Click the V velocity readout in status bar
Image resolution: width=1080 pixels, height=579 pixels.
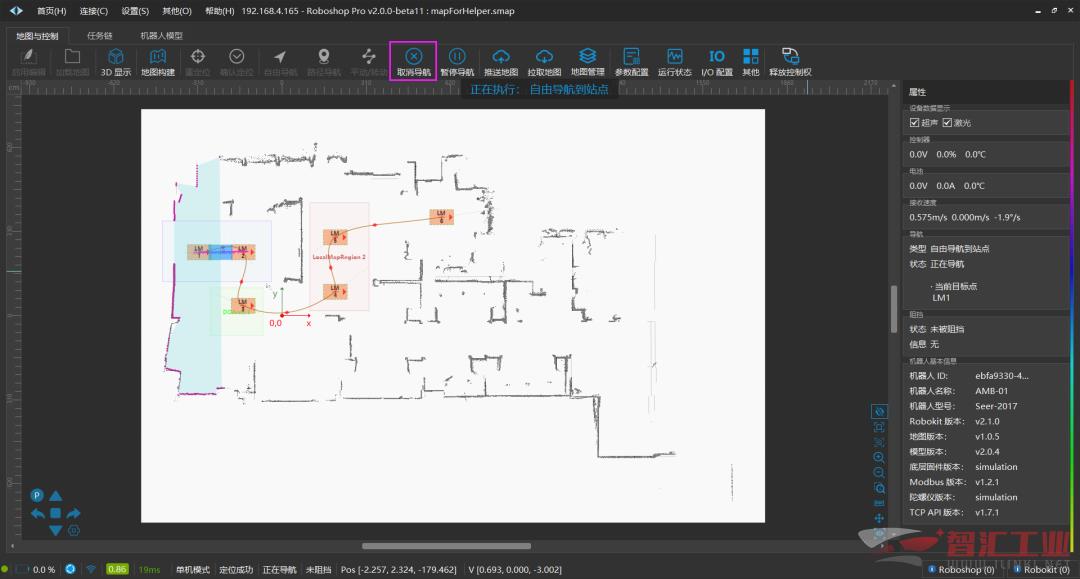pos(515,569)
